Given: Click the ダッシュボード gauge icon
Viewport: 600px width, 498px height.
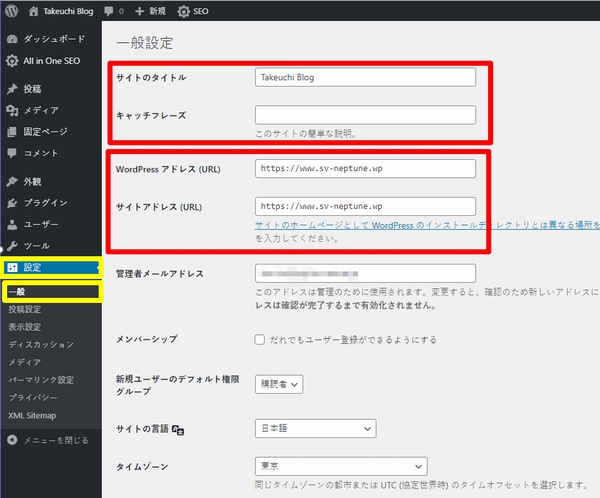Looking at the screenshot, I should point(12,39).
